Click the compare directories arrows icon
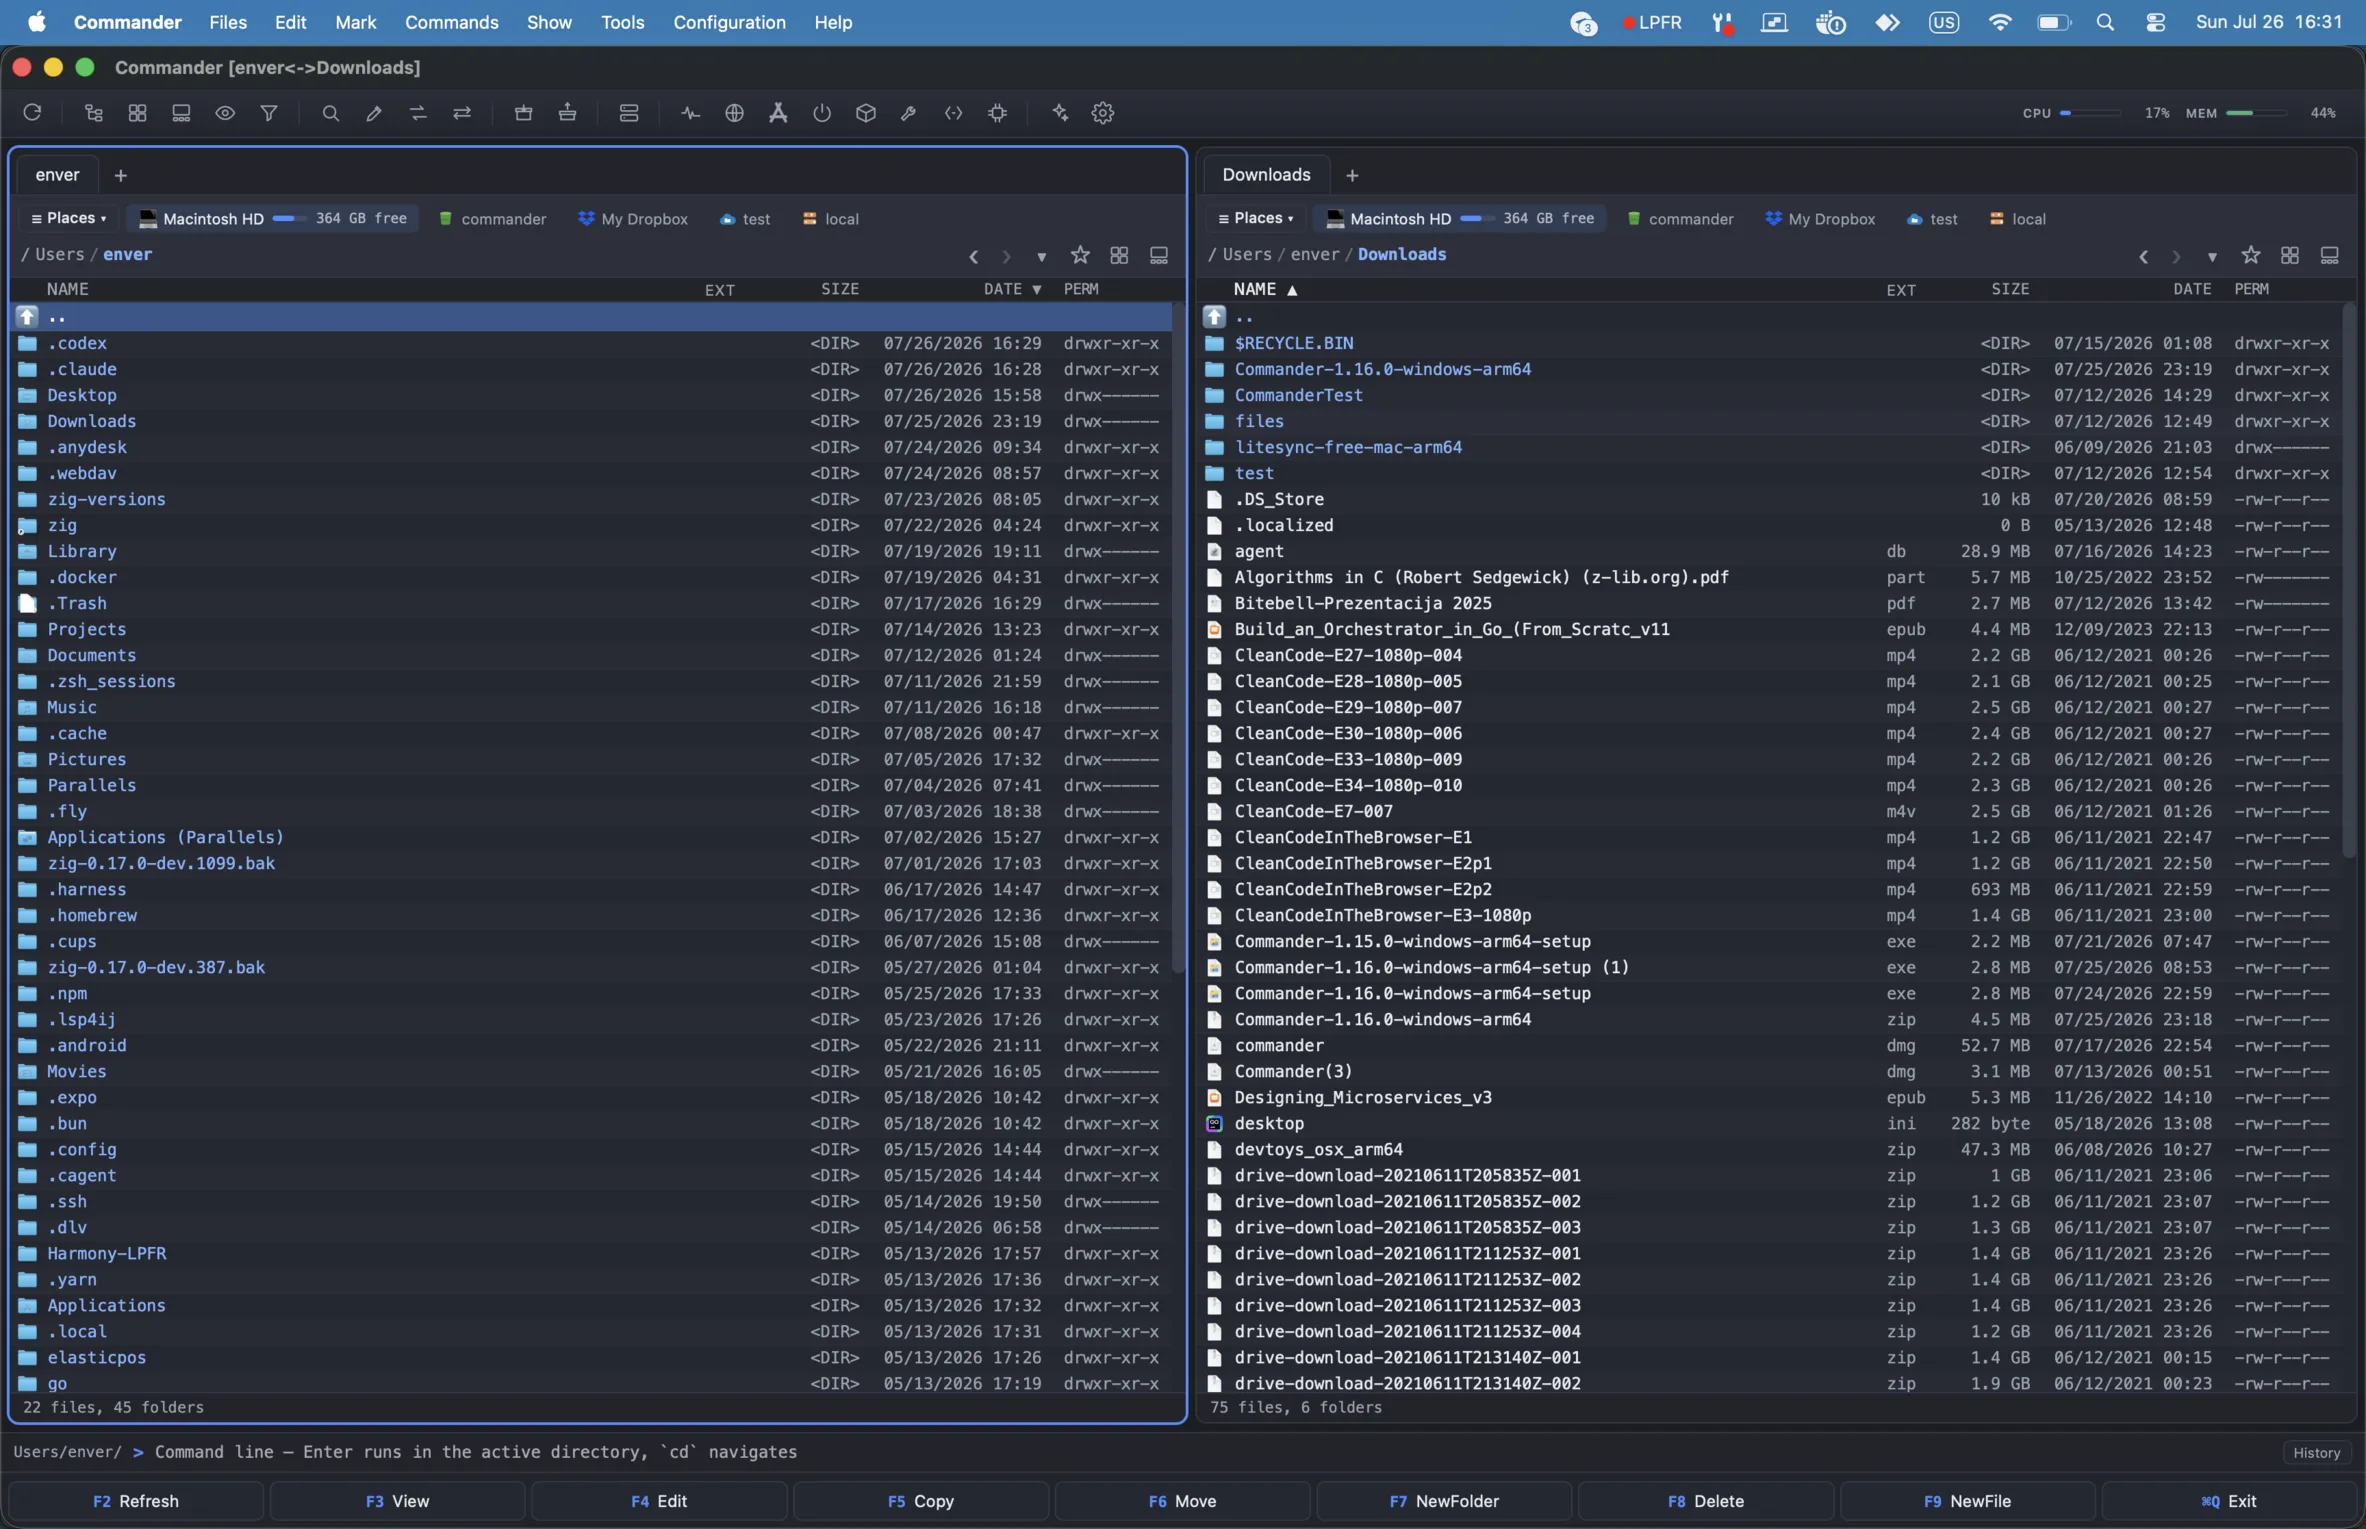This screenshot has width=2366, height=1529. coord(418,113)
